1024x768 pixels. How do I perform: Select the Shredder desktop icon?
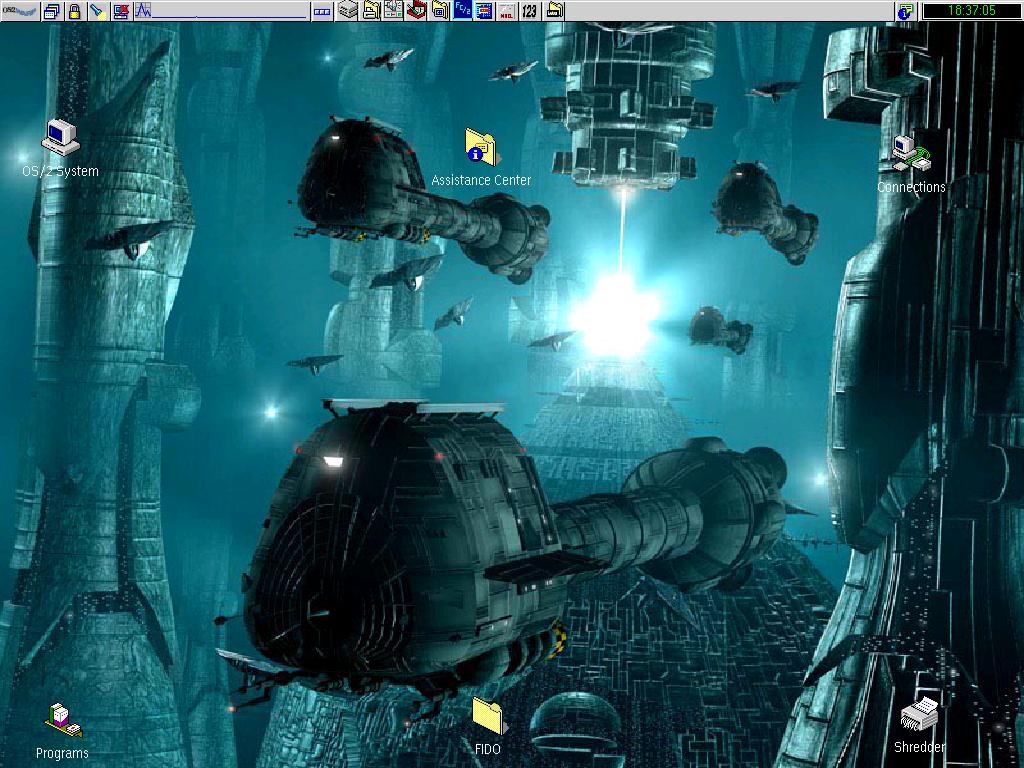click(x=920, y=725)
